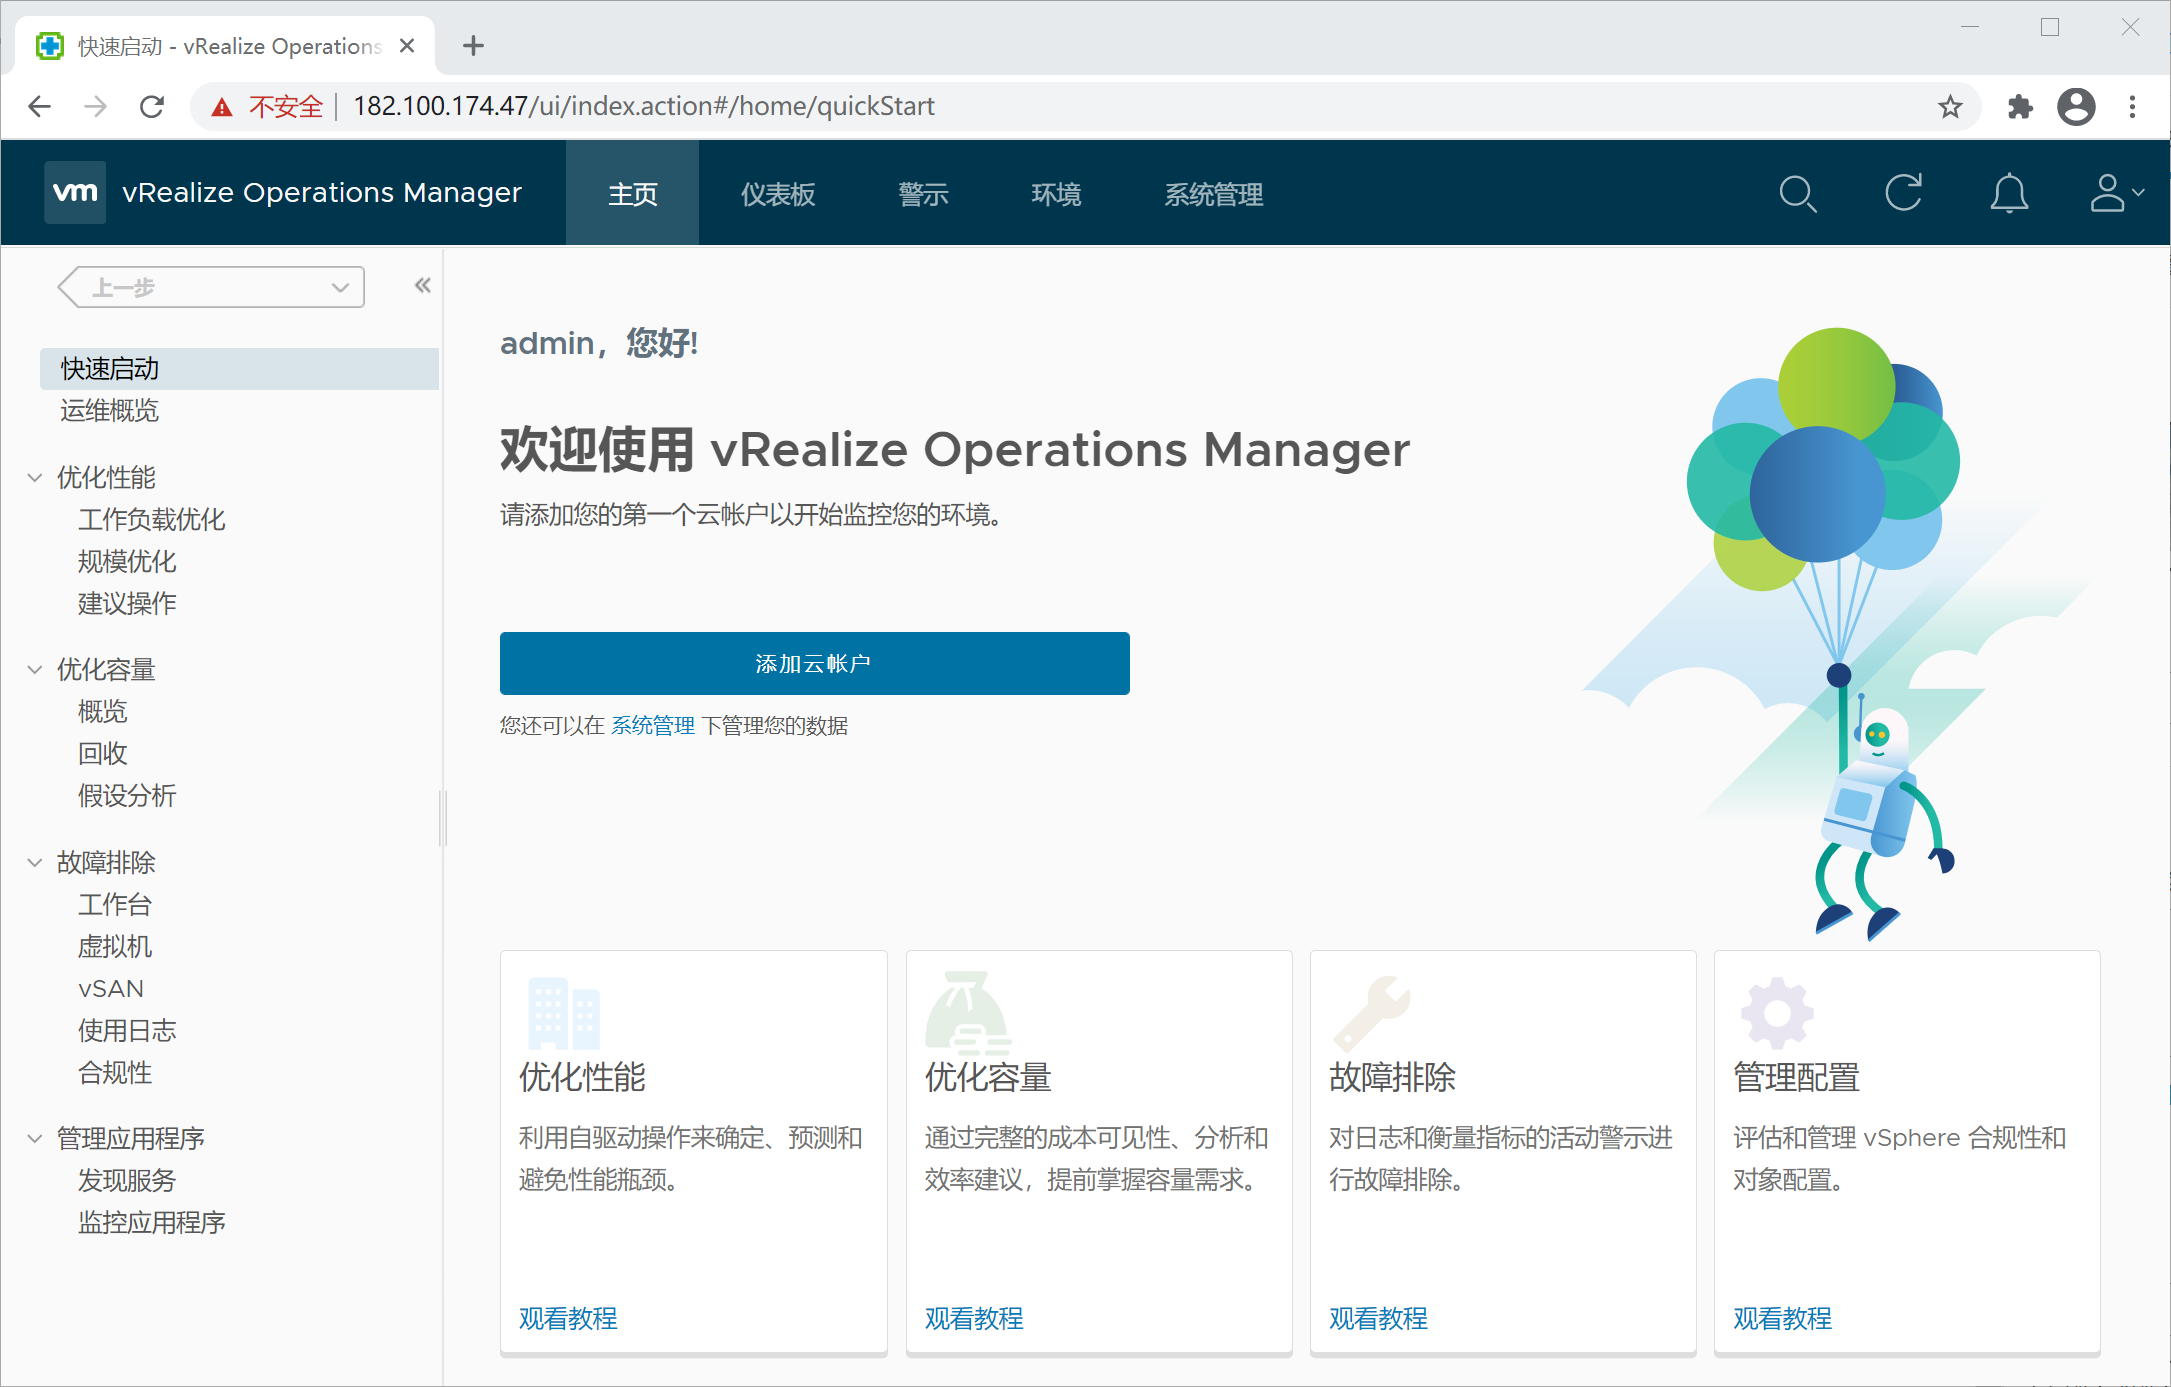Switch to the 仪表板 tab
The height and width of the screenshot is (1387, 2171).
click(x=777, y=194)
